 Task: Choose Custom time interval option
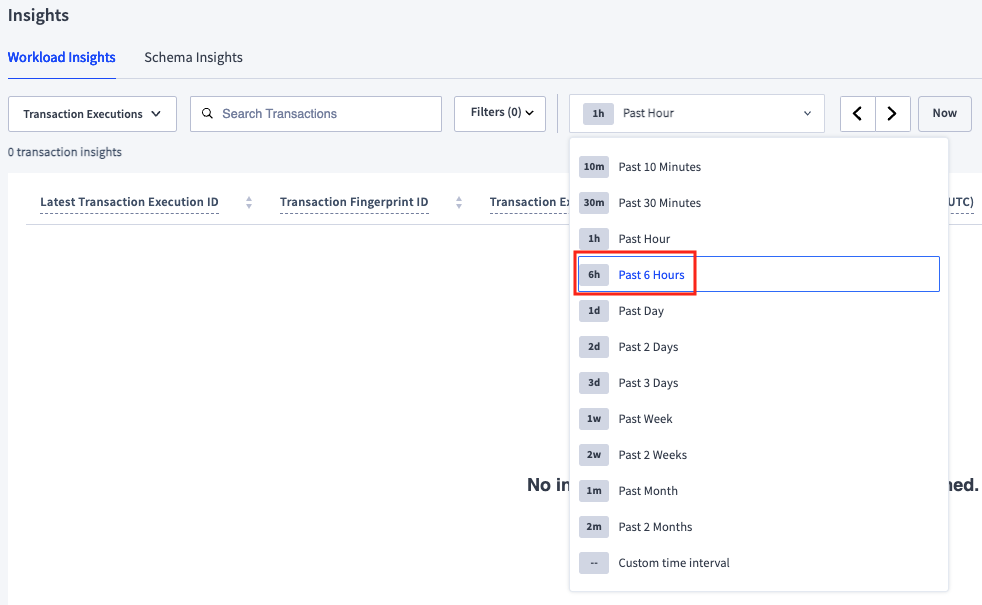point(673,563)
